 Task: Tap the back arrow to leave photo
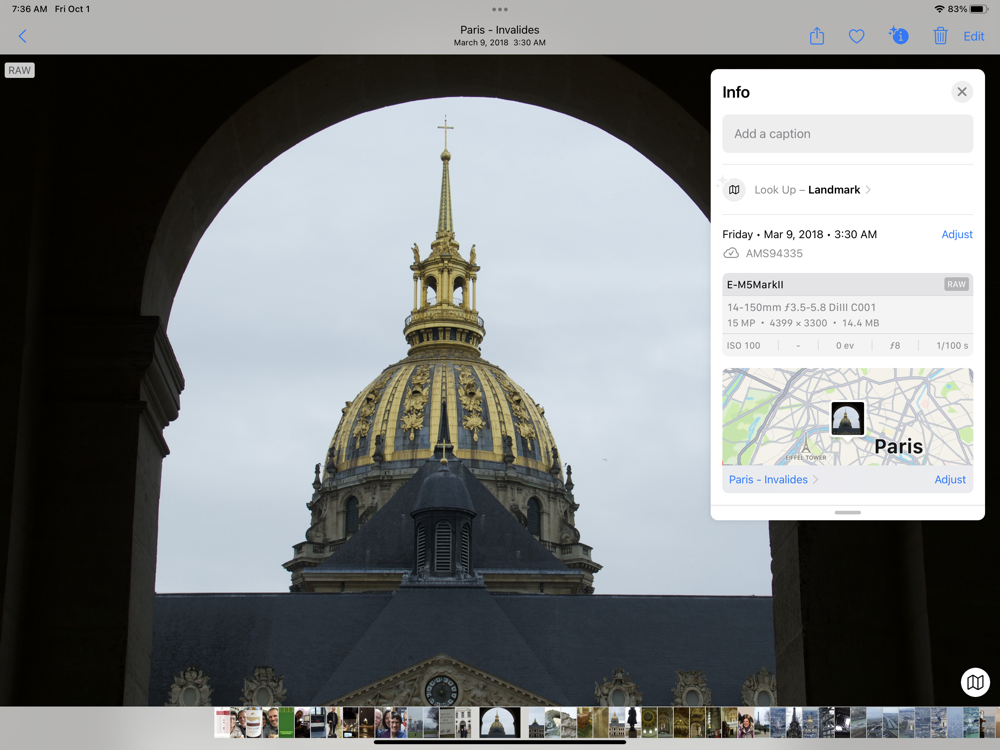point(22,36)
